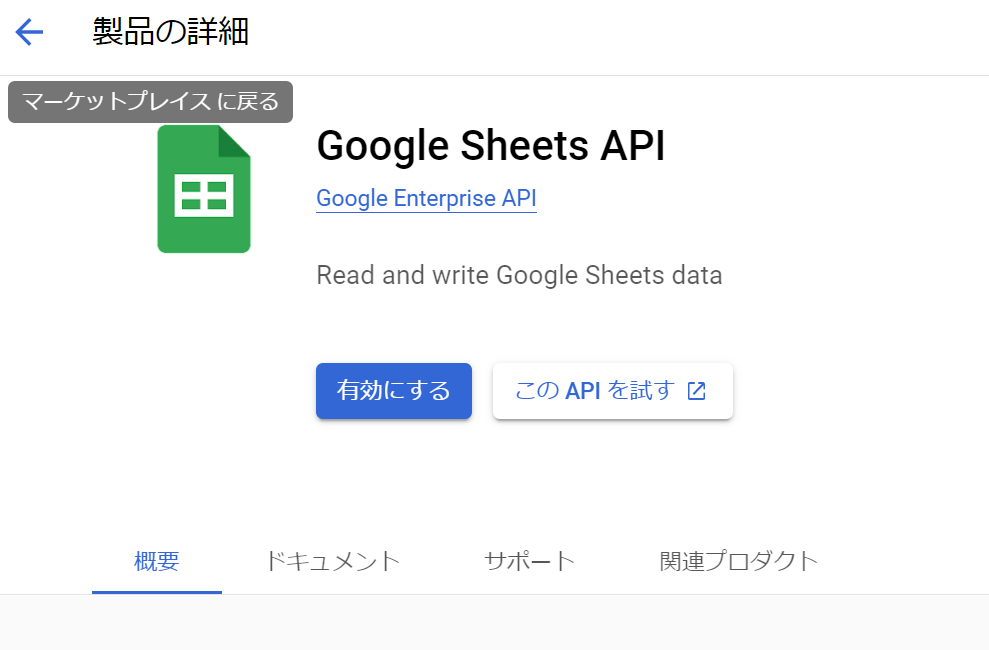Switch to the ドキュメント tab
This screenshot has width=989, height=650.
tap(332, 561)
